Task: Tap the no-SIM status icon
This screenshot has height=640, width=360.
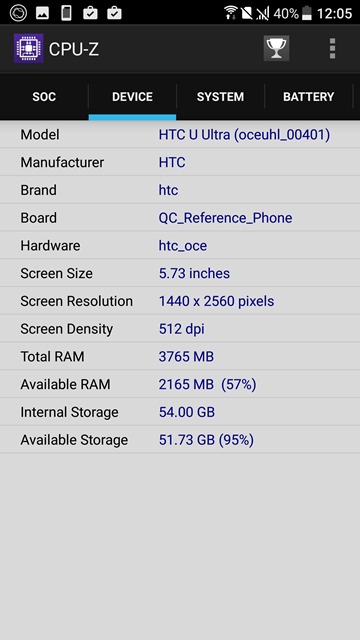Action: [x=247, y=13]
